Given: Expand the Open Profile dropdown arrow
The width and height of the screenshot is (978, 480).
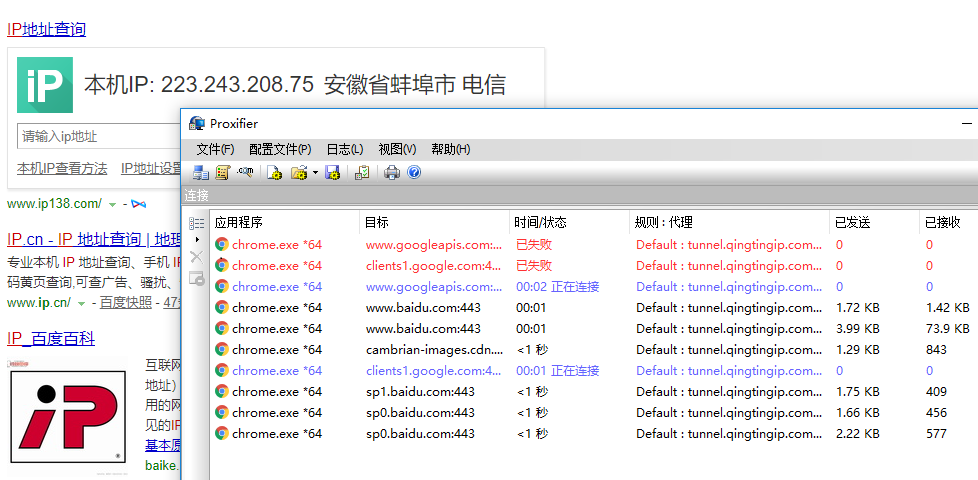Looking at the screenshot, I should click(316, 173).
